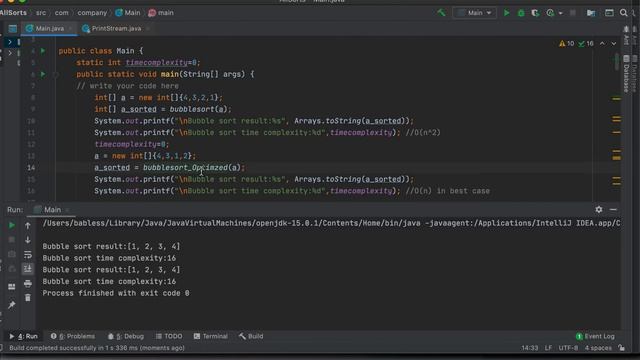Open the Build tool window
640x360 pixels.
coord(251,336)
